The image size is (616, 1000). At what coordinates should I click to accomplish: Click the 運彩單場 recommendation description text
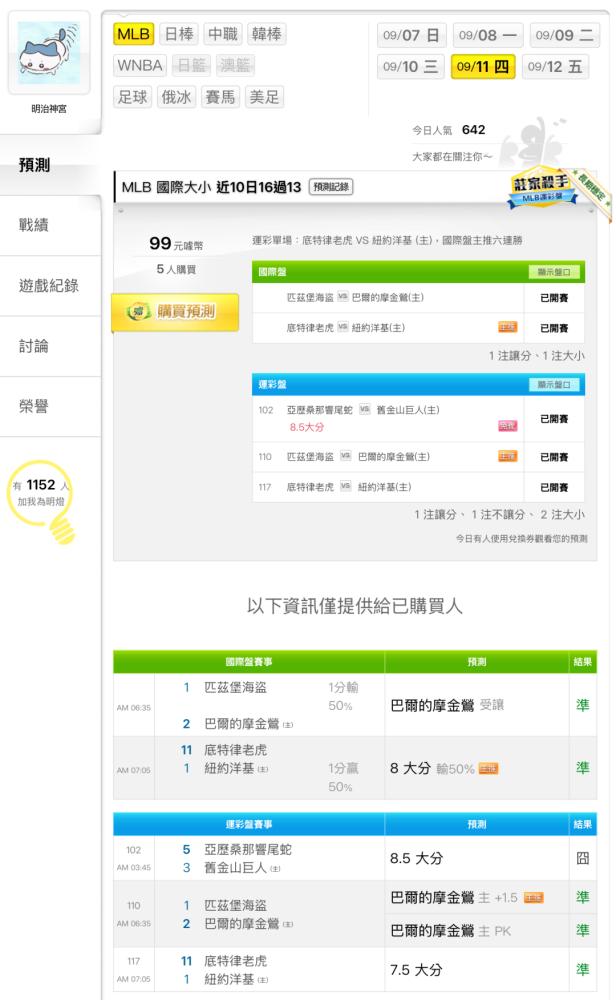coord(387,240)
